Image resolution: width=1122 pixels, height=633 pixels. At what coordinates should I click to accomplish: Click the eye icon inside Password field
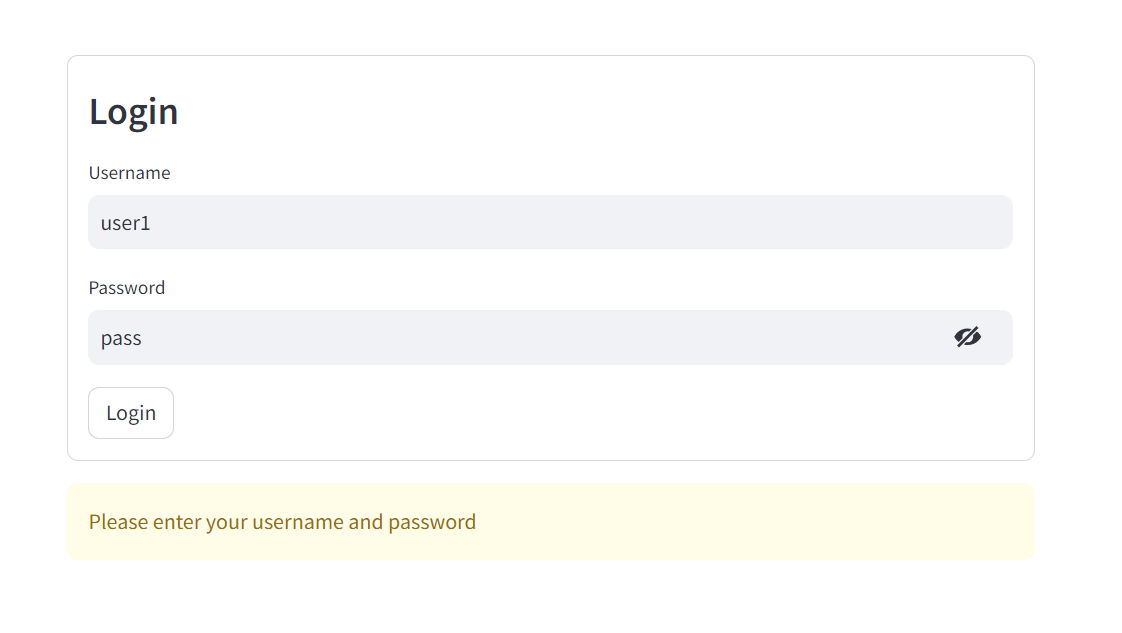967,337
